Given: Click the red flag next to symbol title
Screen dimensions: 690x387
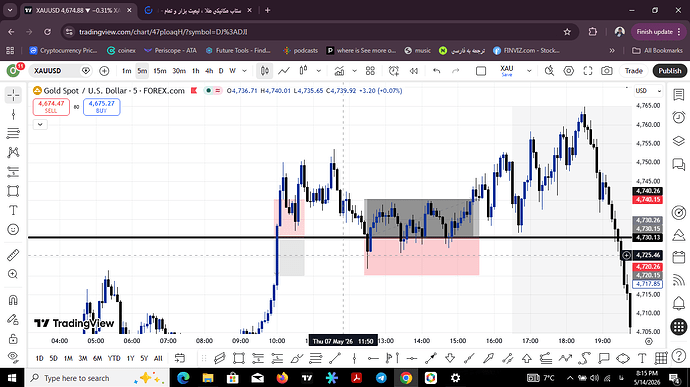Looking at the screenshot, I should [194, 91].
